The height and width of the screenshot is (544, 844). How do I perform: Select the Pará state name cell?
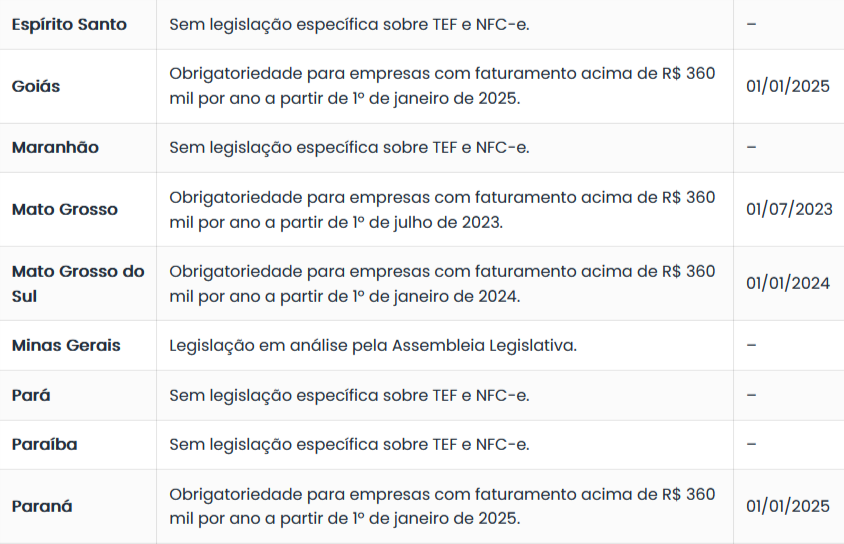[x=31, y=395]
